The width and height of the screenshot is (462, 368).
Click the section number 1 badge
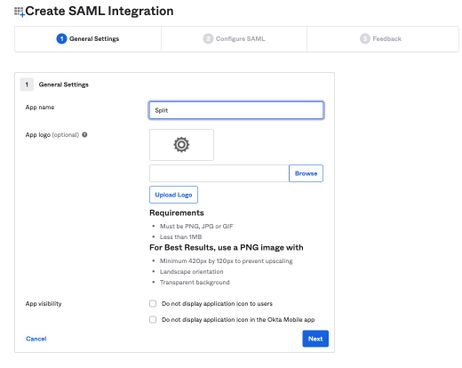pos(27,85)
